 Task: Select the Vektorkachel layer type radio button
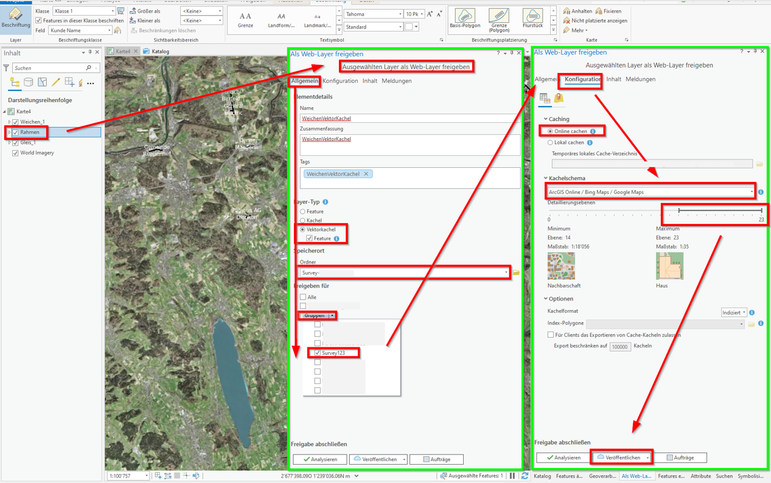(302, 229)
